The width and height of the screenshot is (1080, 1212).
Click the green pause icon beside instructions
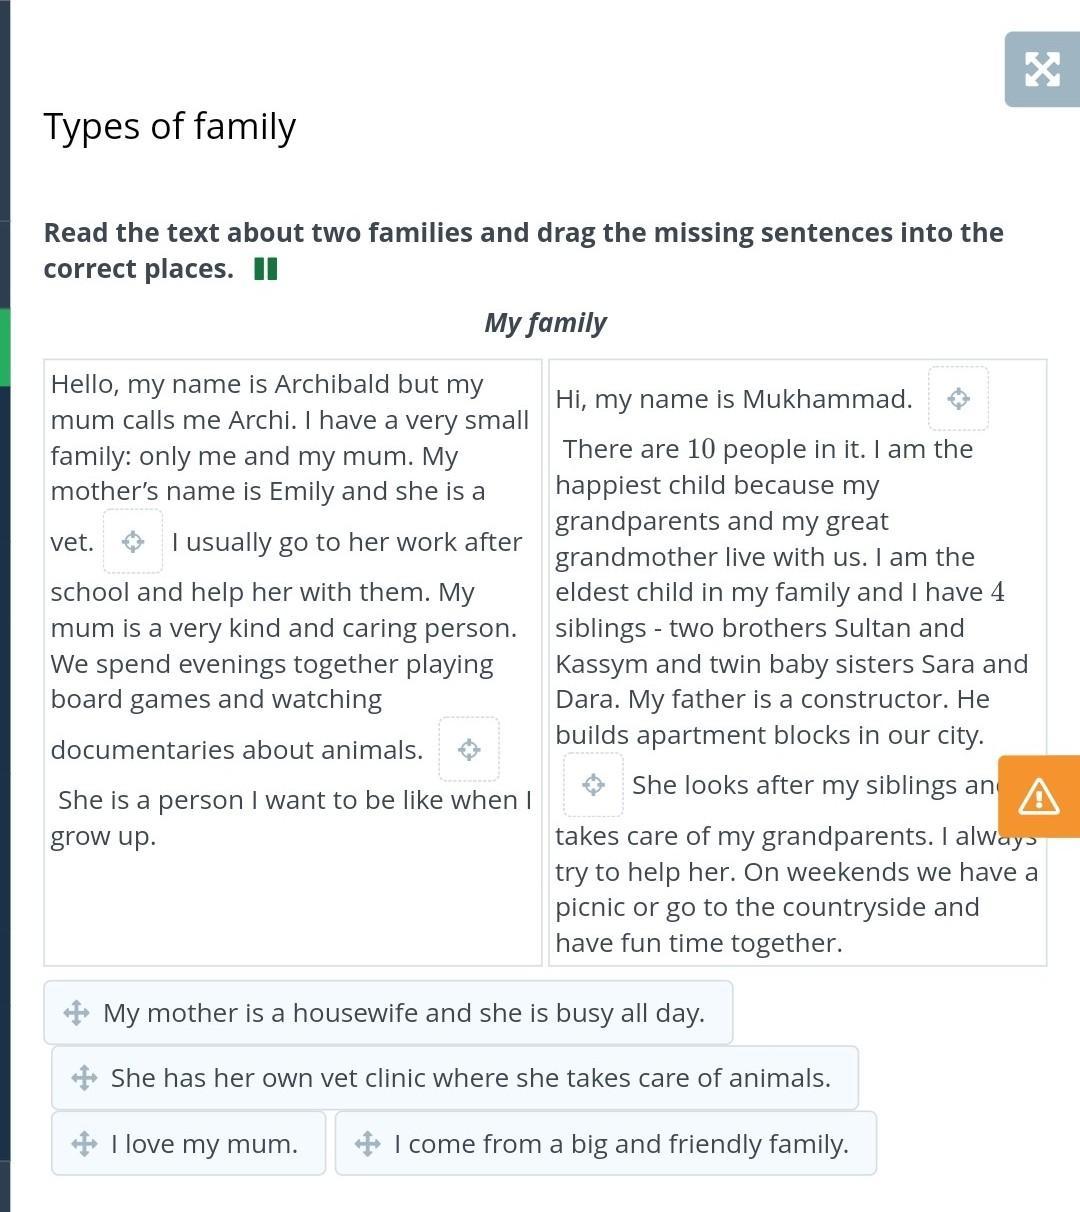point(265,269)
